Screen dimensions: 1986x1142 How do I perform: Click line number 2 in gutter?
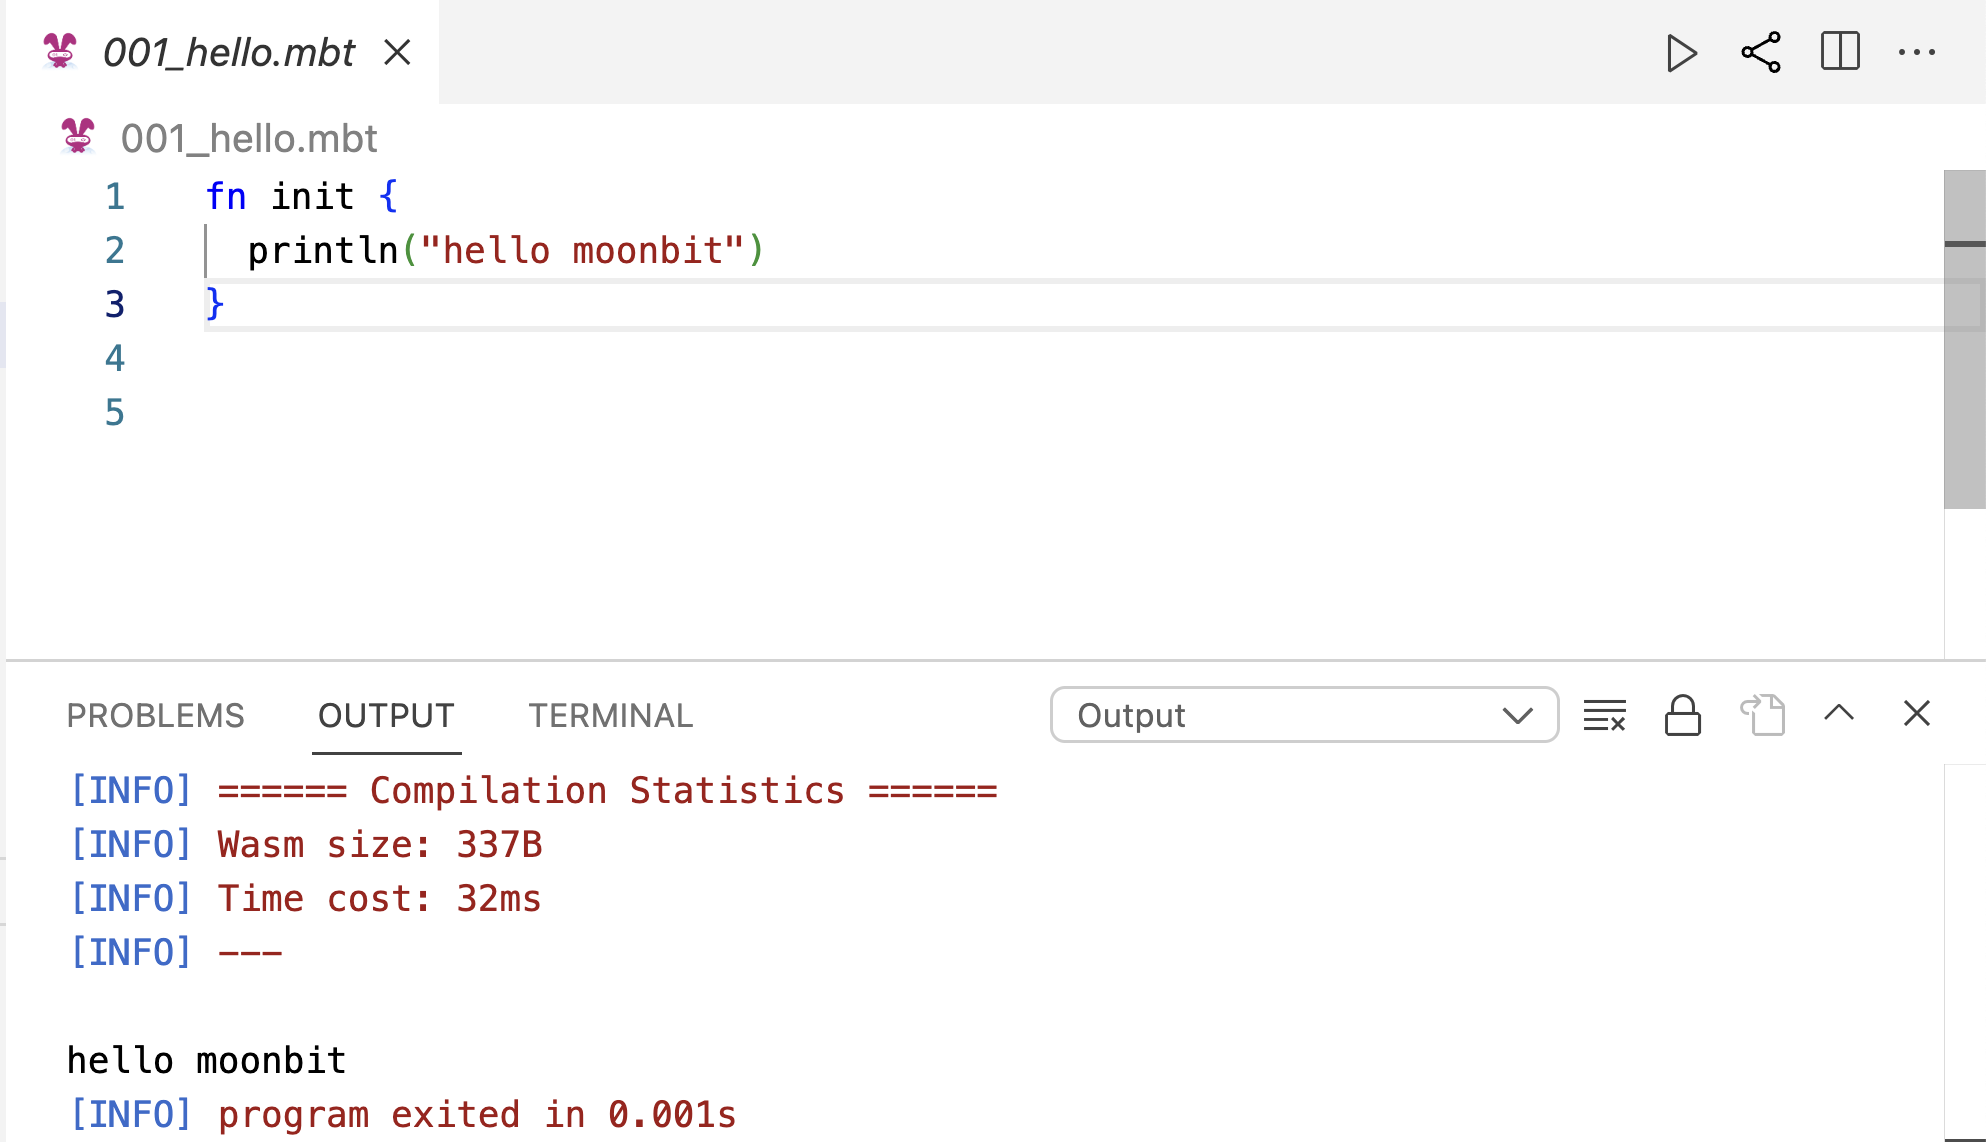pos(115,250)
